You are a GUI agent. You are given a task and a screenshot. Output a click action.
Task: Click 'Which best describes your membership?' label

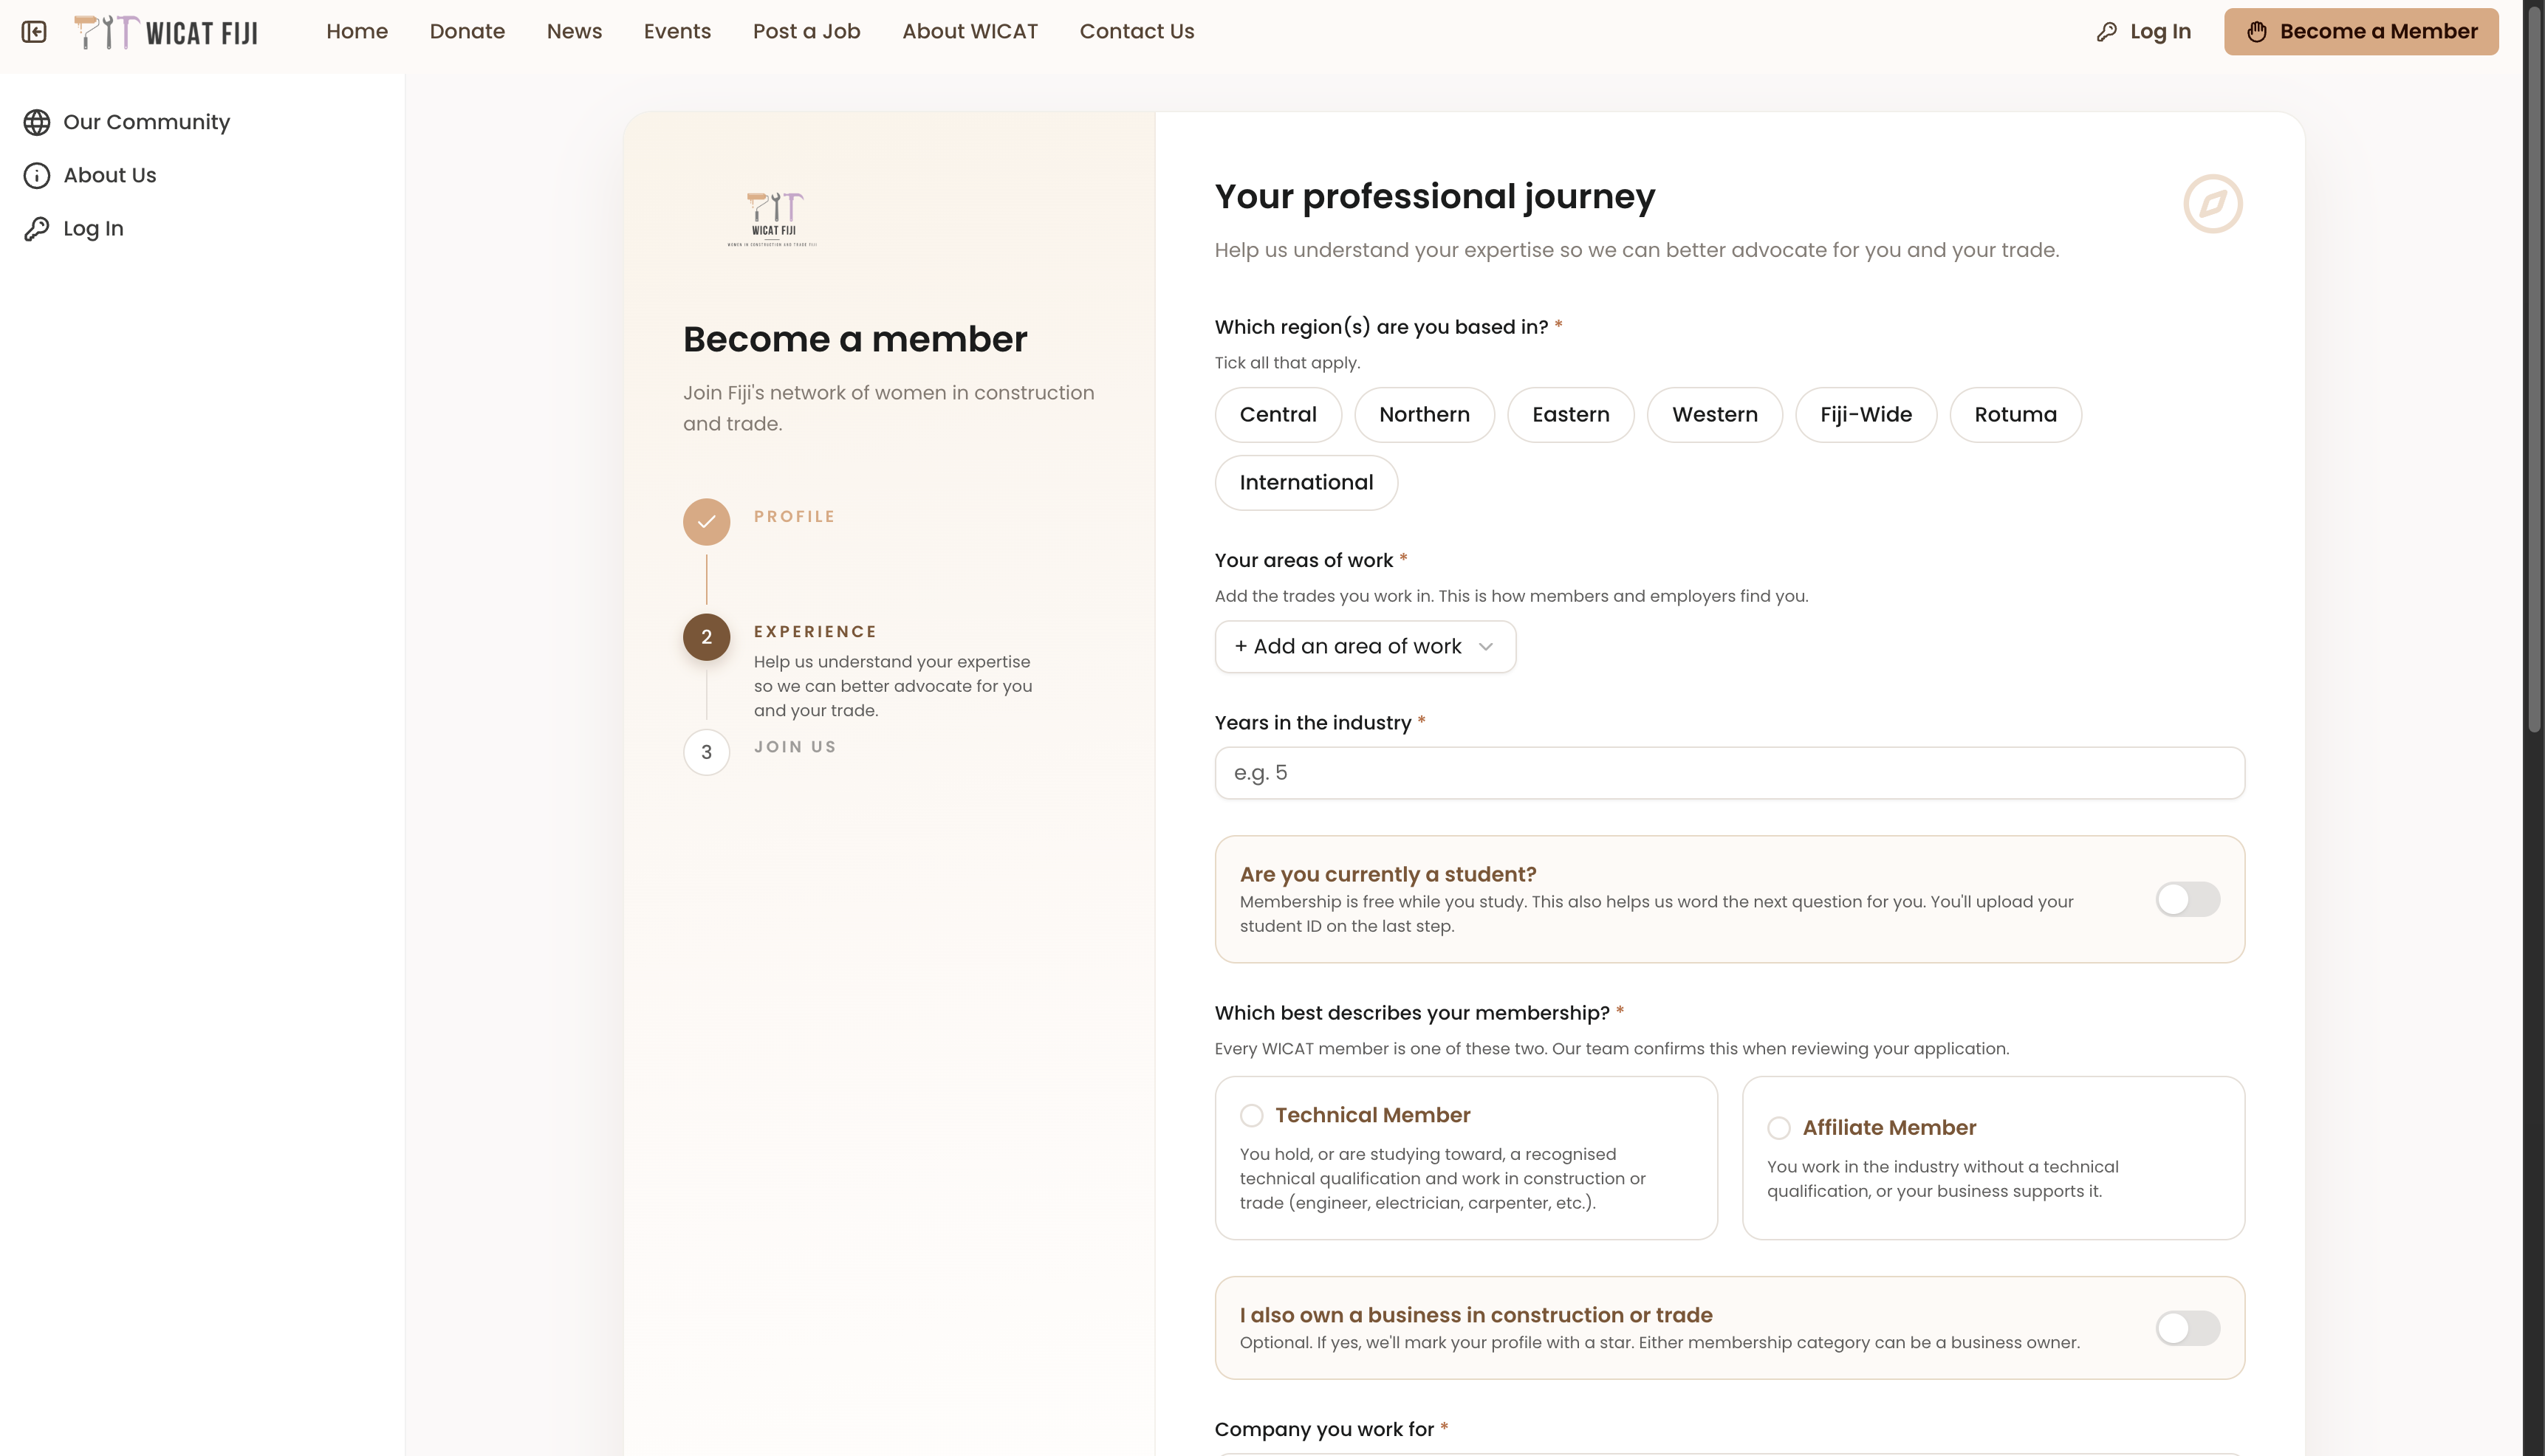point(1412,1013)
